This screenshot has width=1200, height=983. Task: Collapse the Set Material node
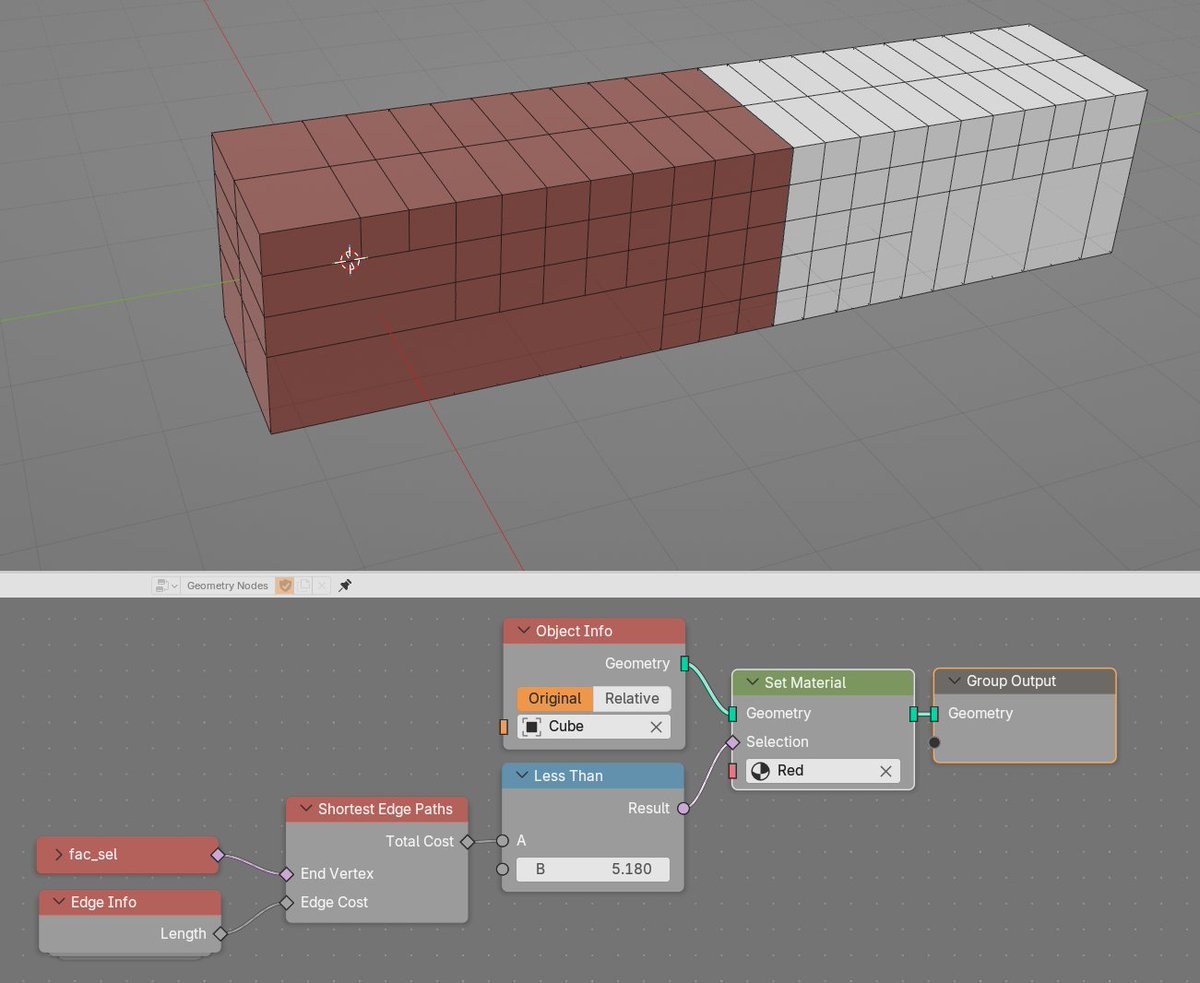752,682
